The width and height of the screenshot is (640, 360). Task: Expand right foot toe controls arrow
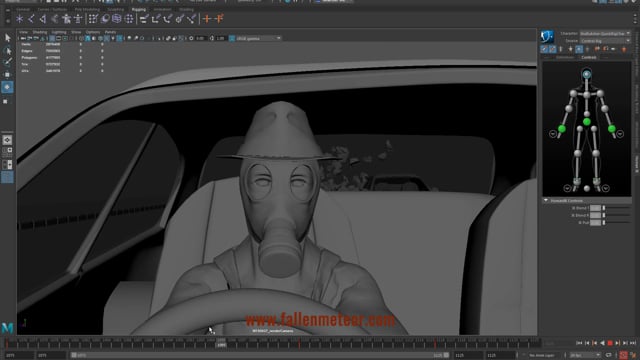(567, 188)
